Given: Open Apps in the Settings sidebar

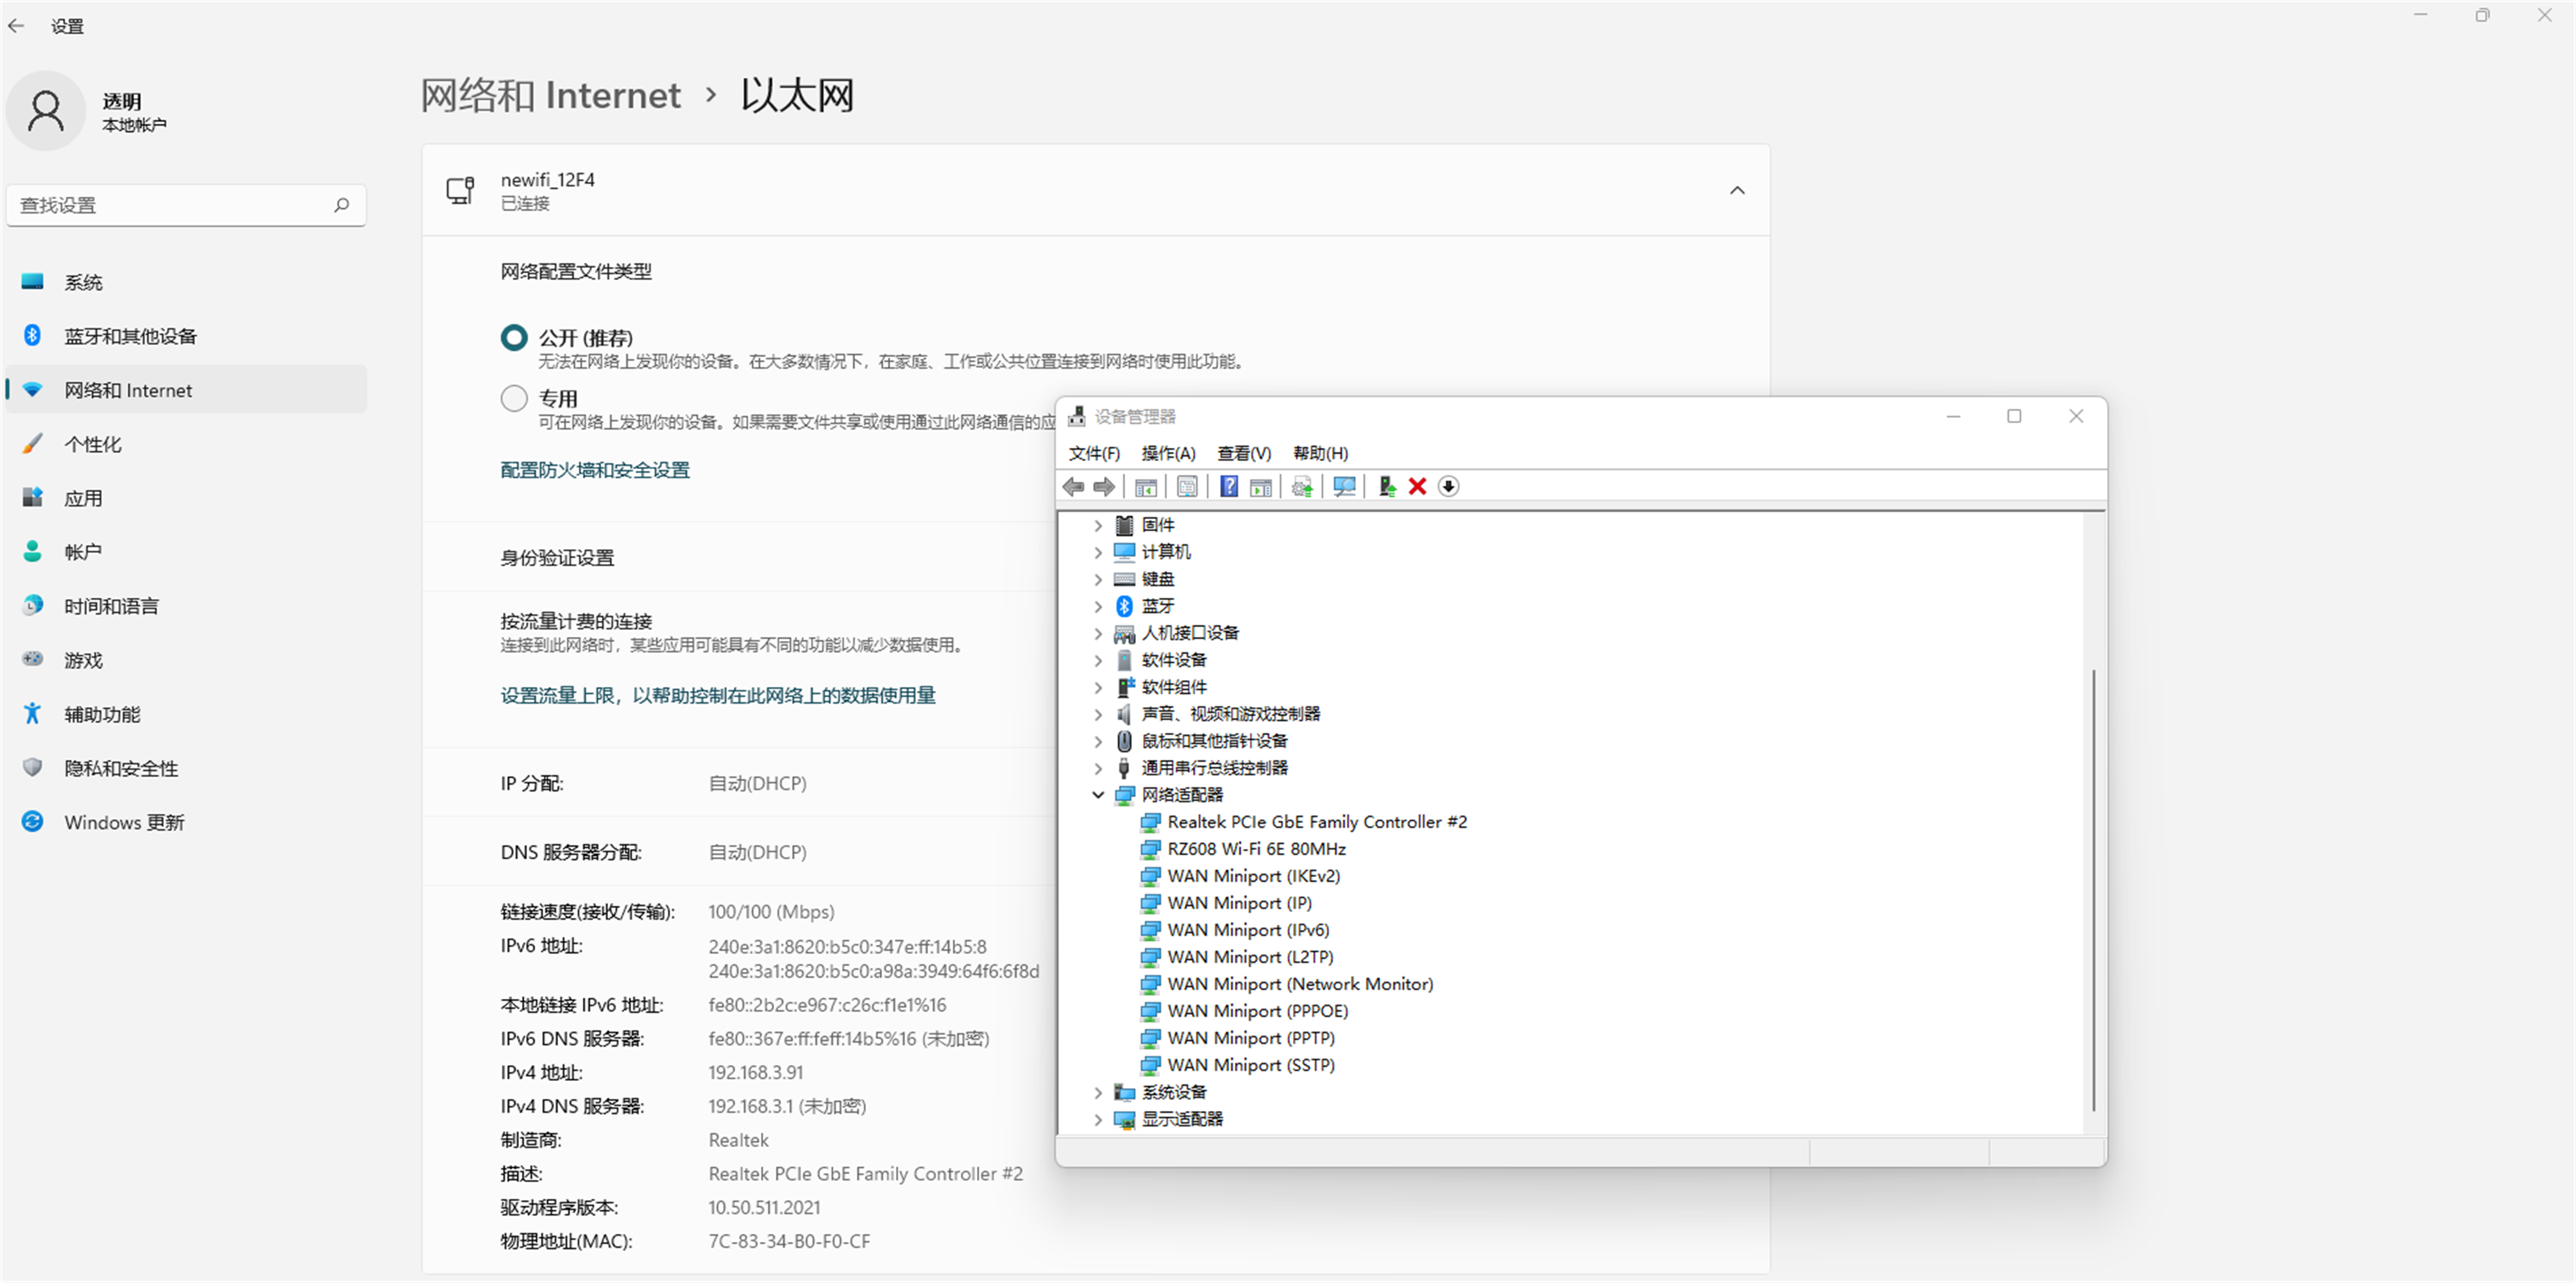Looking at the screenshot, I should click(186, 498).
